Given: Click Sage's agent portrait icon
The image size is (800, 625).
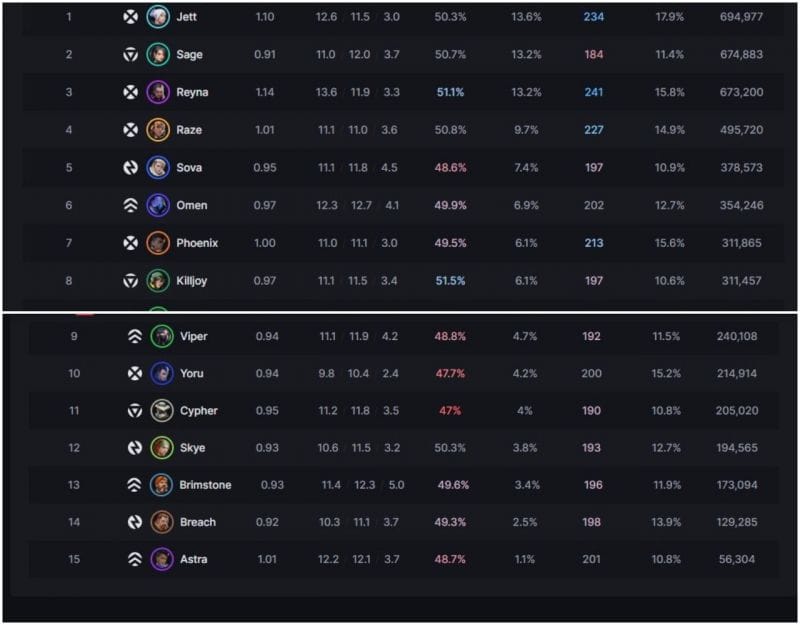Looking at the screenshot, I should click(x=158, y=54).
